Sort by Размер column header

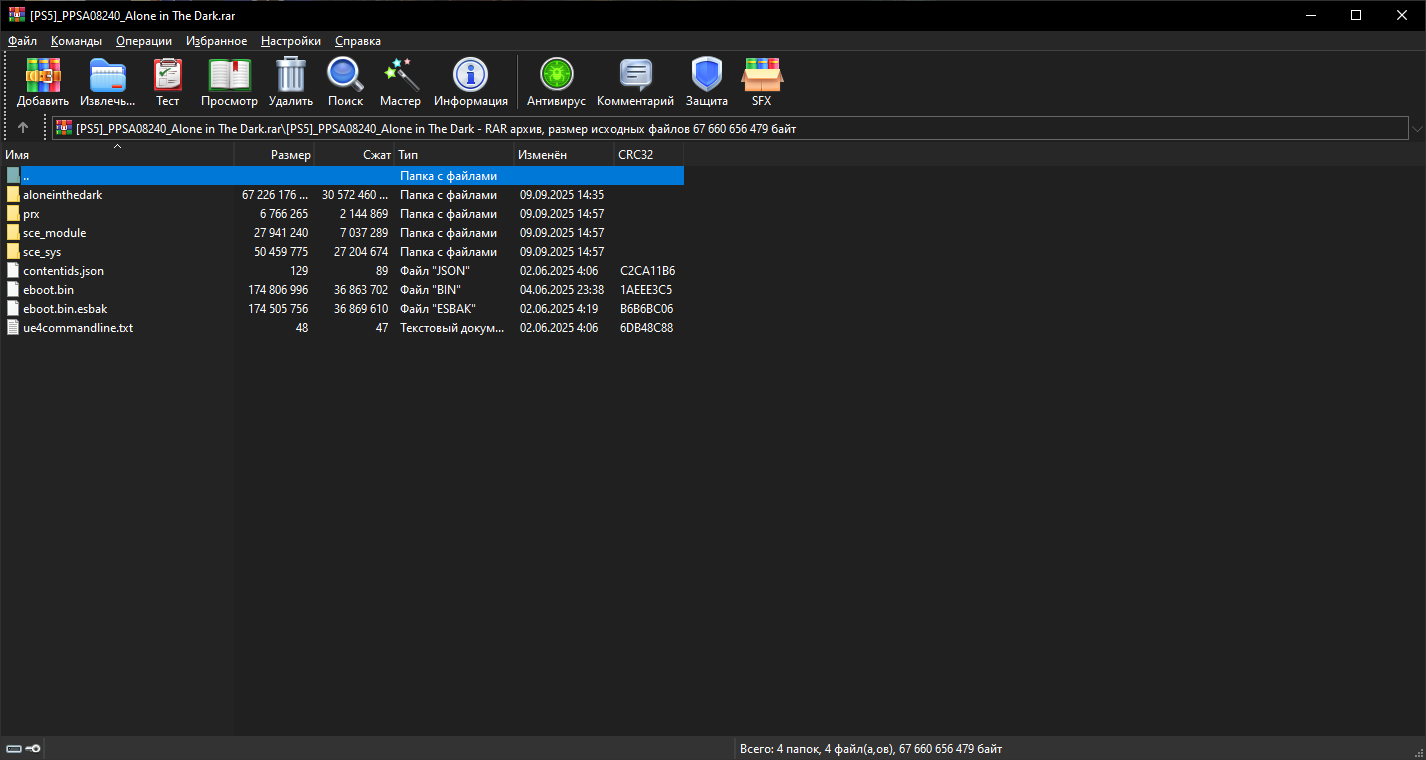click(x=274, y=155)
